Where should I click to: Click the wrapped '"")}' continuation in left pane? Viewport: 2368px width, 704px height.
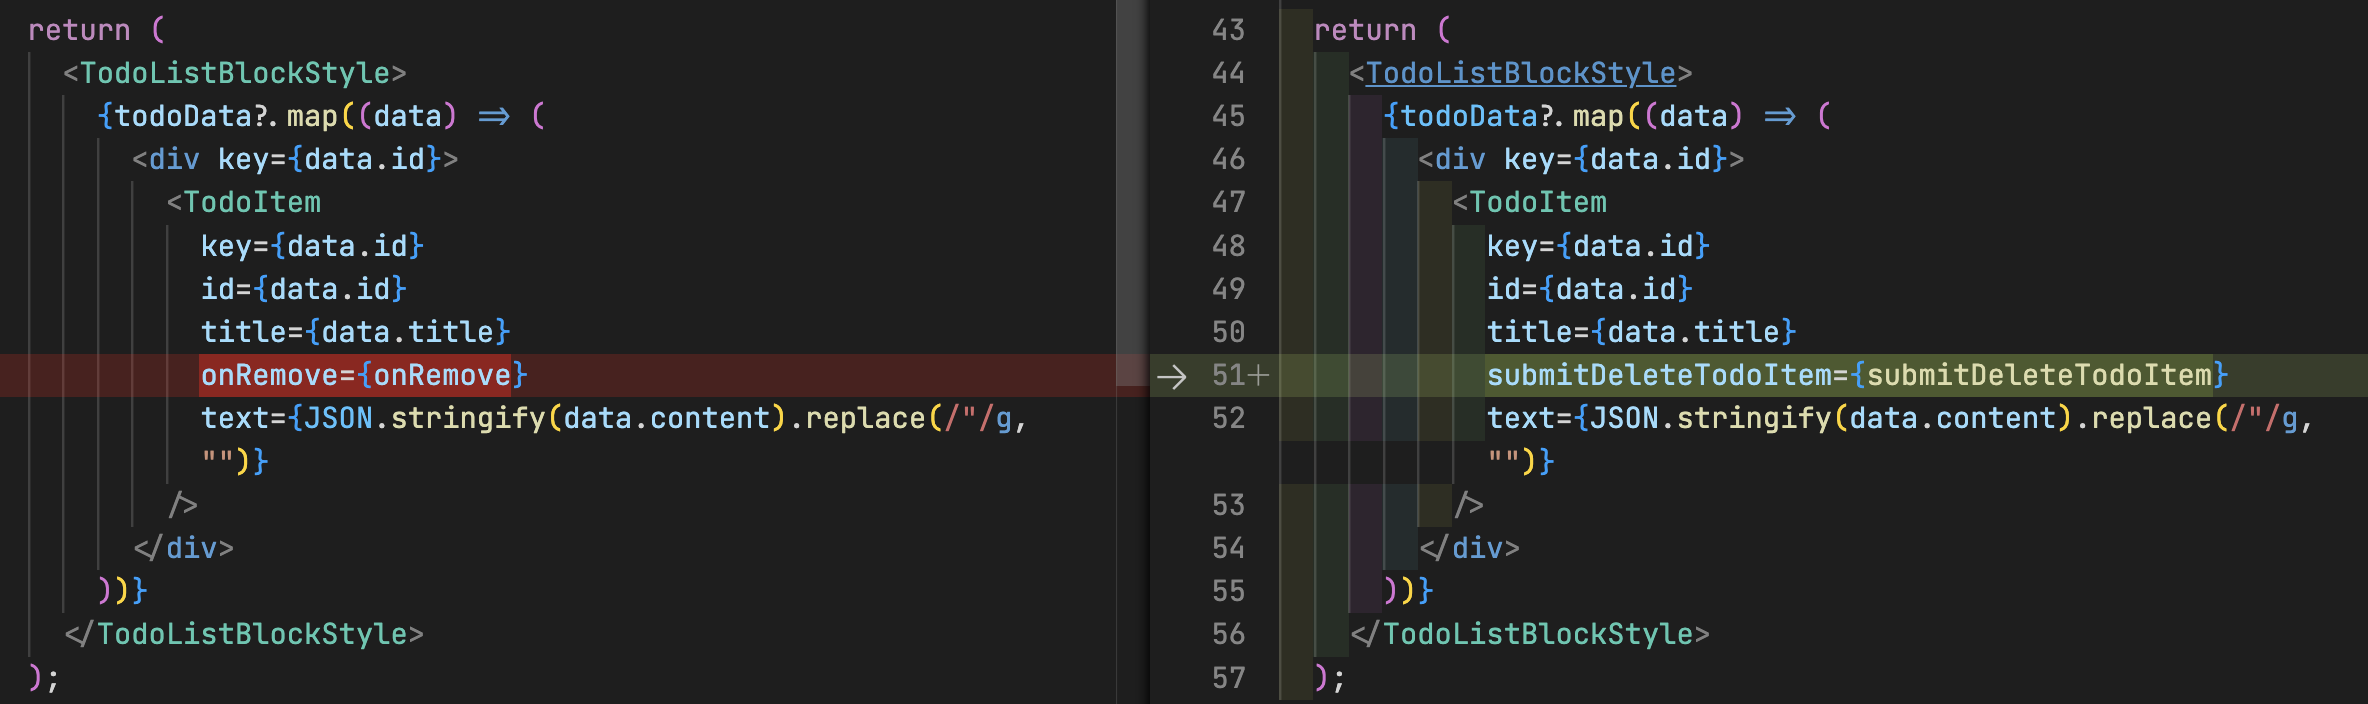click(235, 461)
